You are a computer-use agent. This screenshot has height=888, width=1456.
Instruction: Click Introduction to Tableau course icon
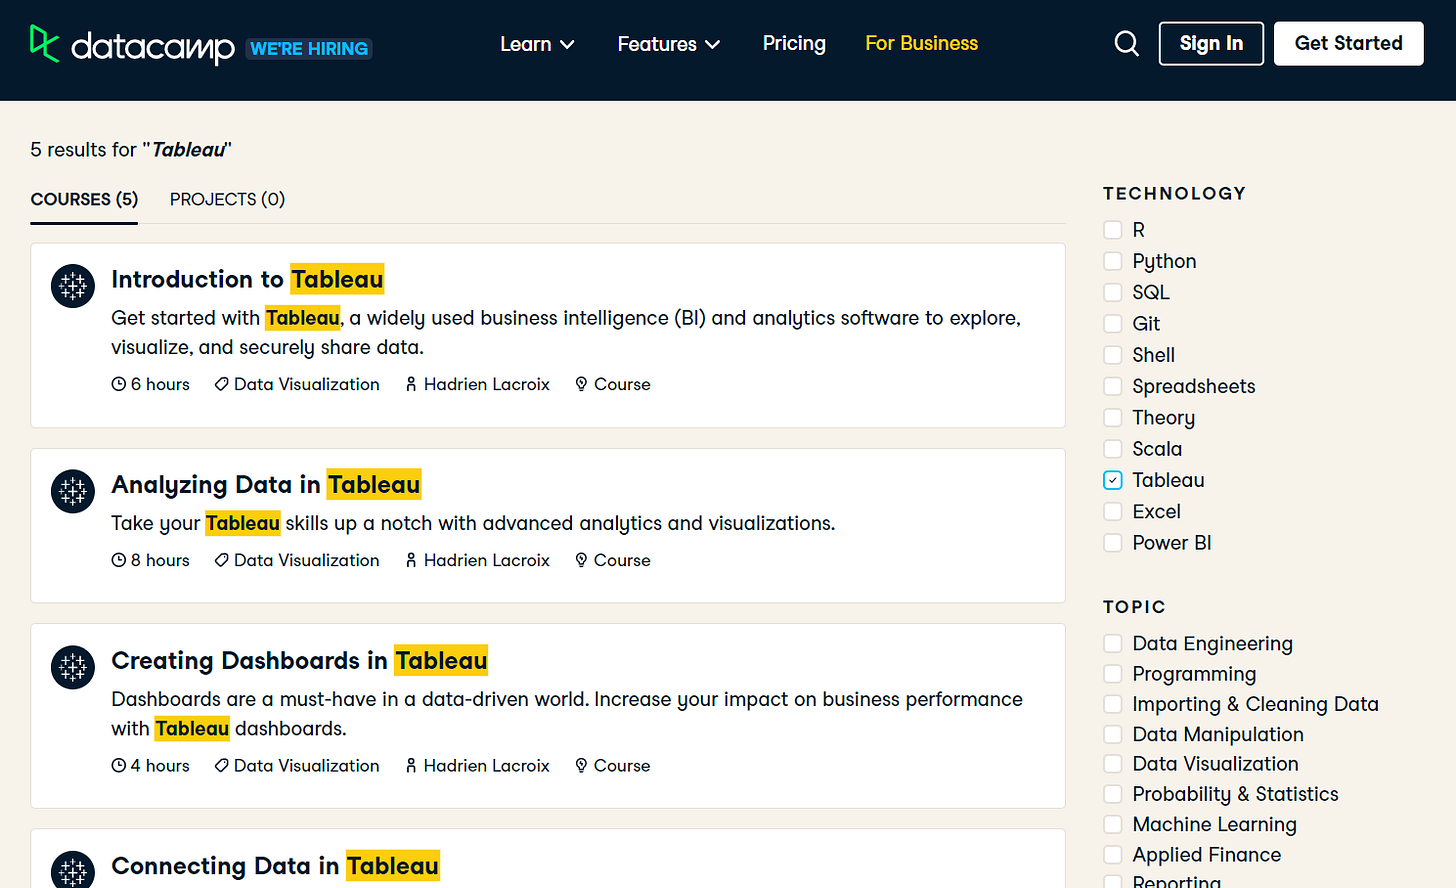73,286
